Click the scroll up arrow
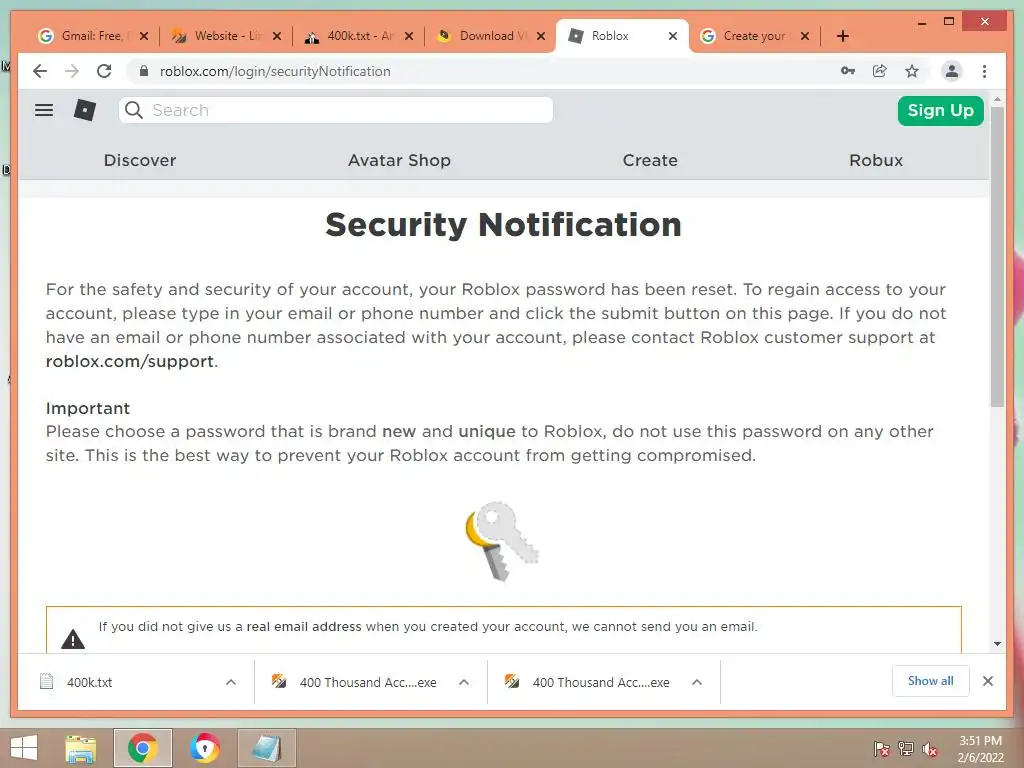The width and height of the screenshot is (1024, 768). [x=997, y=100]
